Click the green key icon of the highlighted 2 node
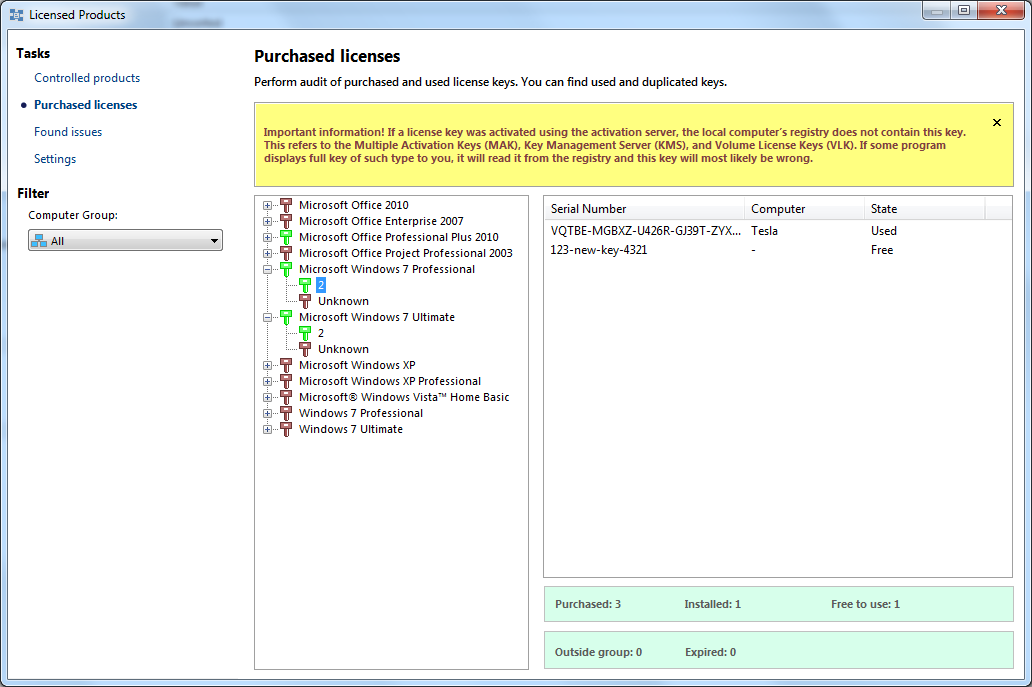The width and height of the screenshot is (1032, 687). tap(305, 285)
